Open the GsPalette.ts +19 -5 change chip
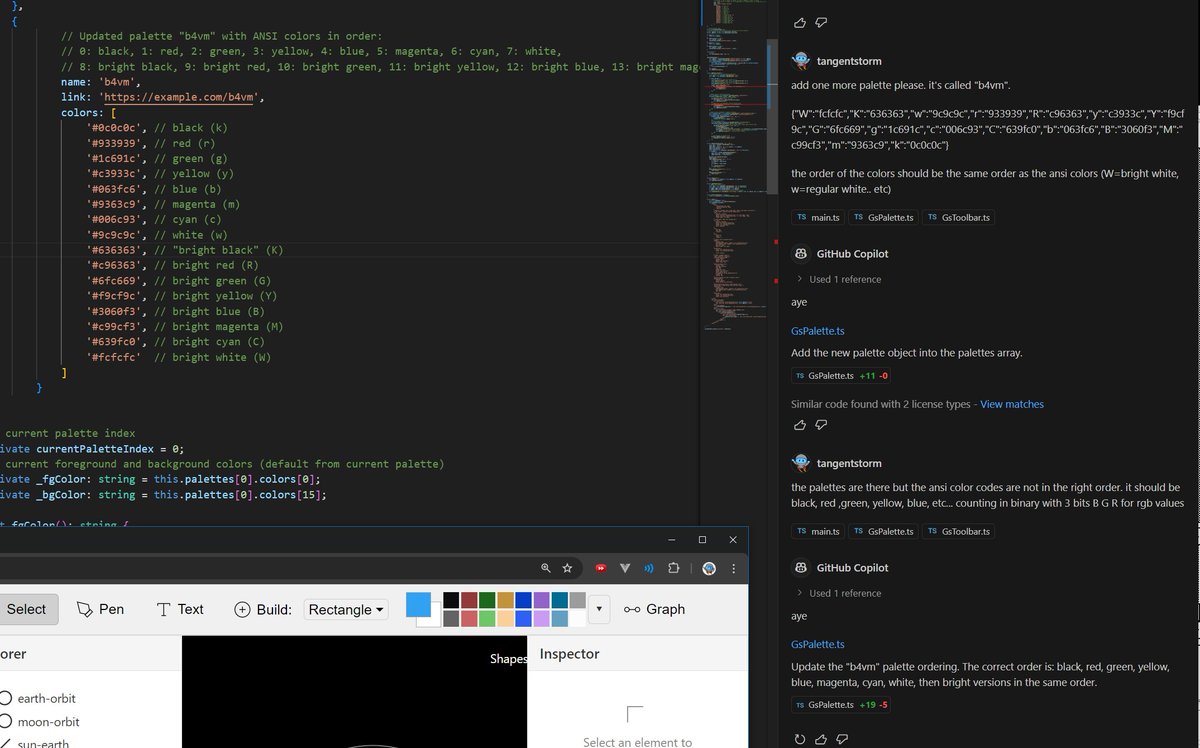 (842, 704)
